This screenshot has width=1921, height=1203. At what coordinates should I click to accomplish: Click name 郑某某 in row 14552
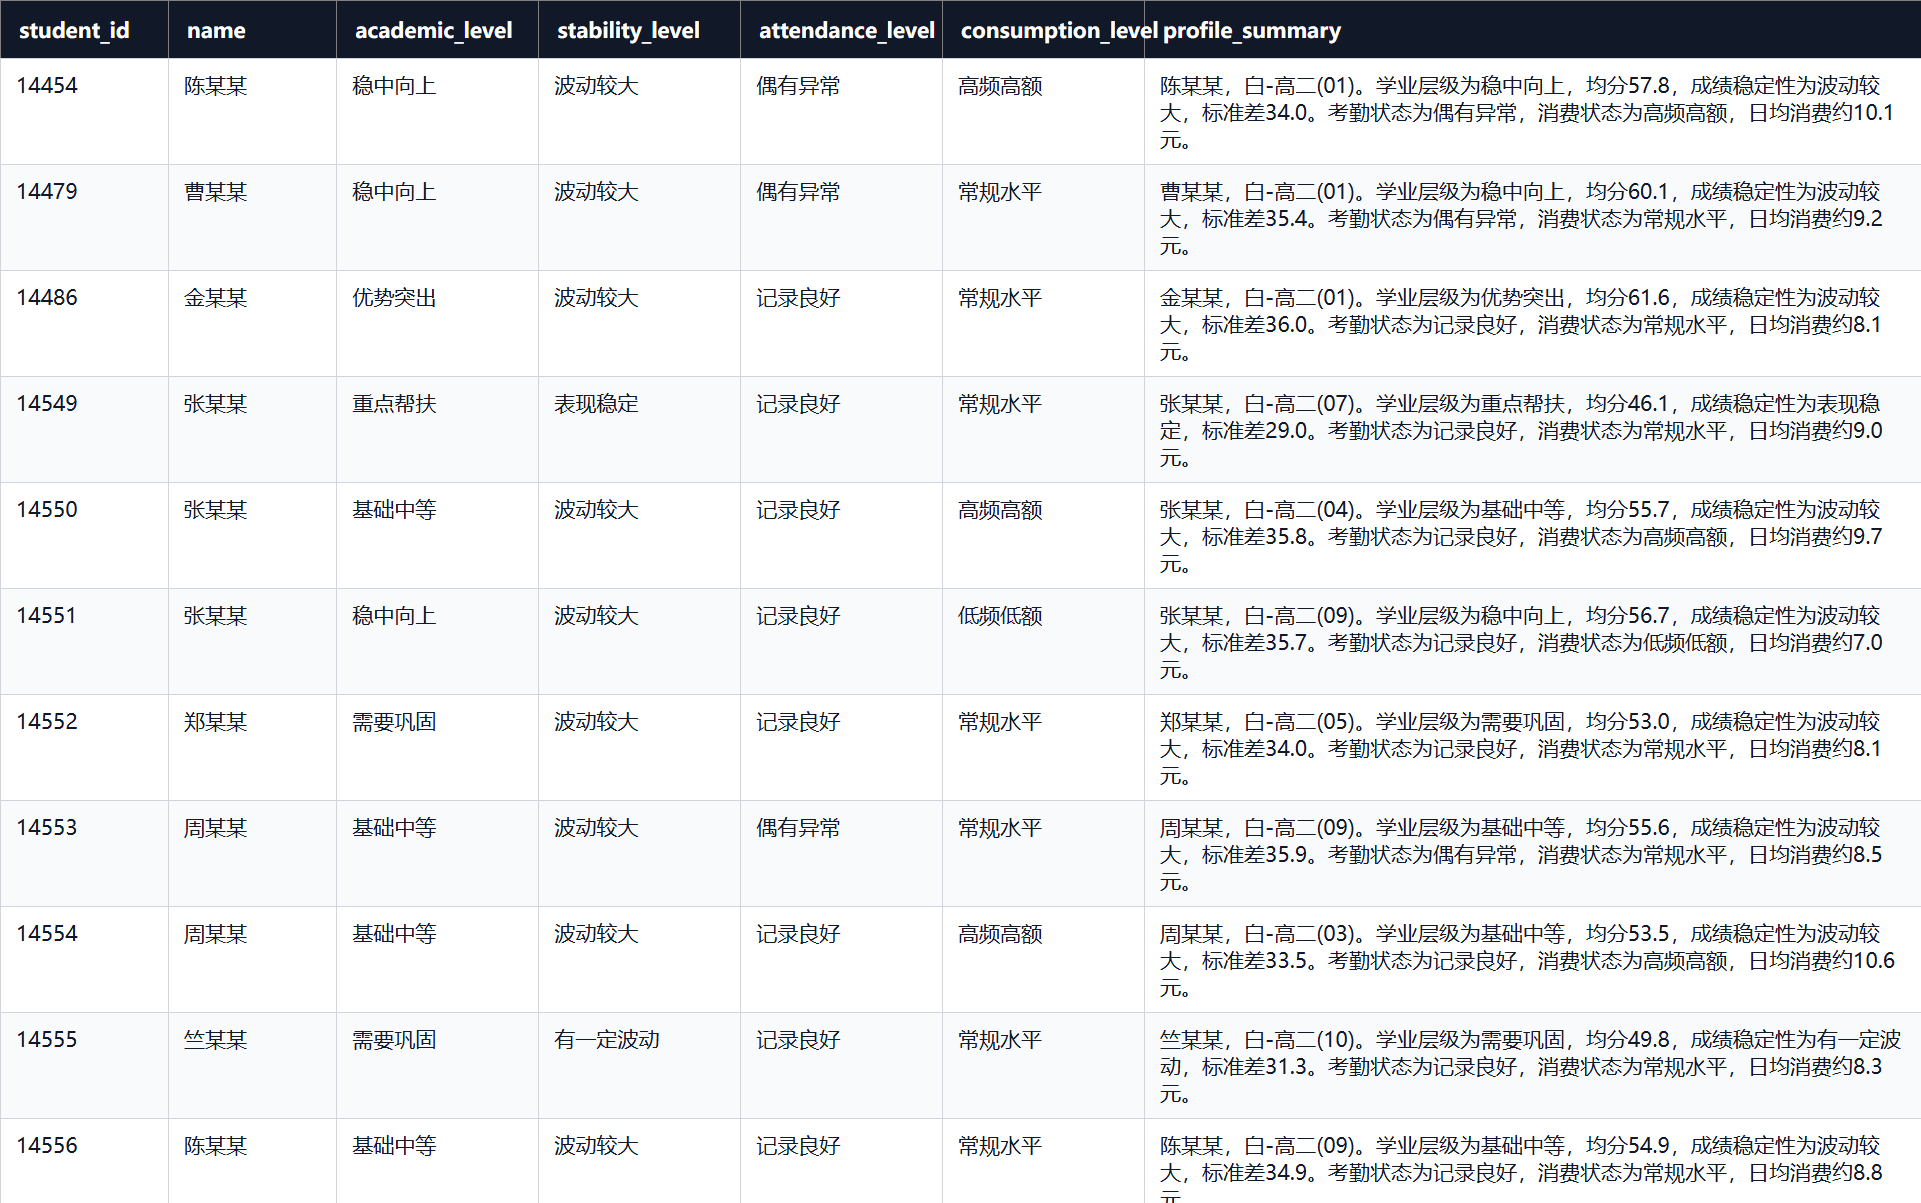(x=215, y=722)
